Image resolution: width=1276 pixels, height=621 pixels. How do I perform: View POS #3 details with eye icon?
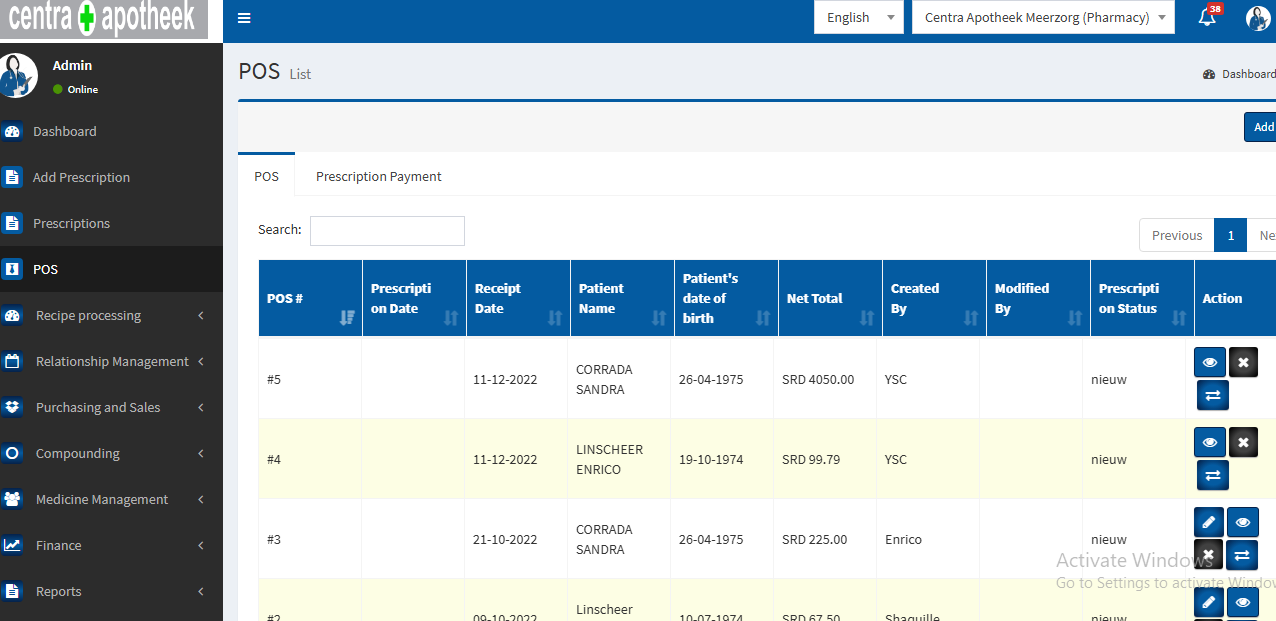1242,521
